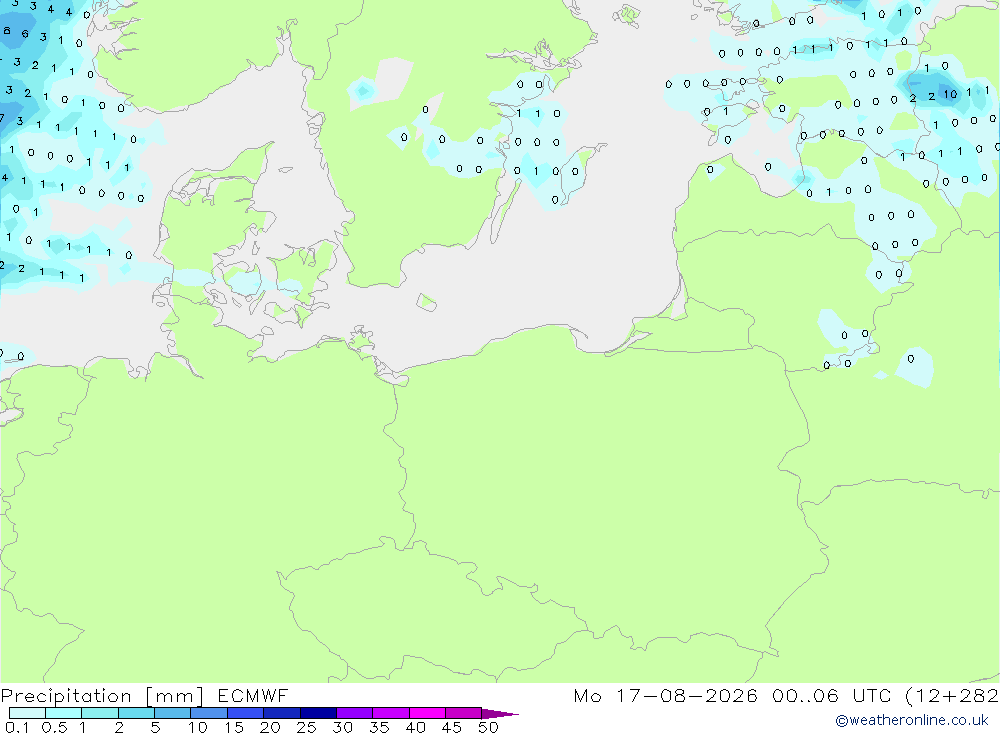
Task: Click the "ECMWF" model name text
Action: tap(253, 695)
